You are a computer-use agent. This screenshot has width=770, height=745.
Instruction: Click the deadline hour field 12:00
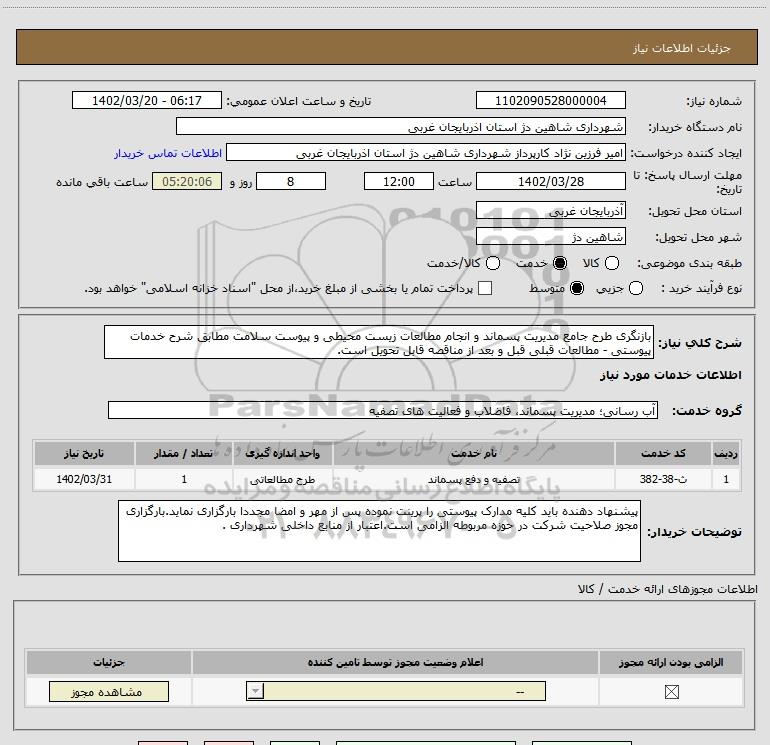pos(399,181)
